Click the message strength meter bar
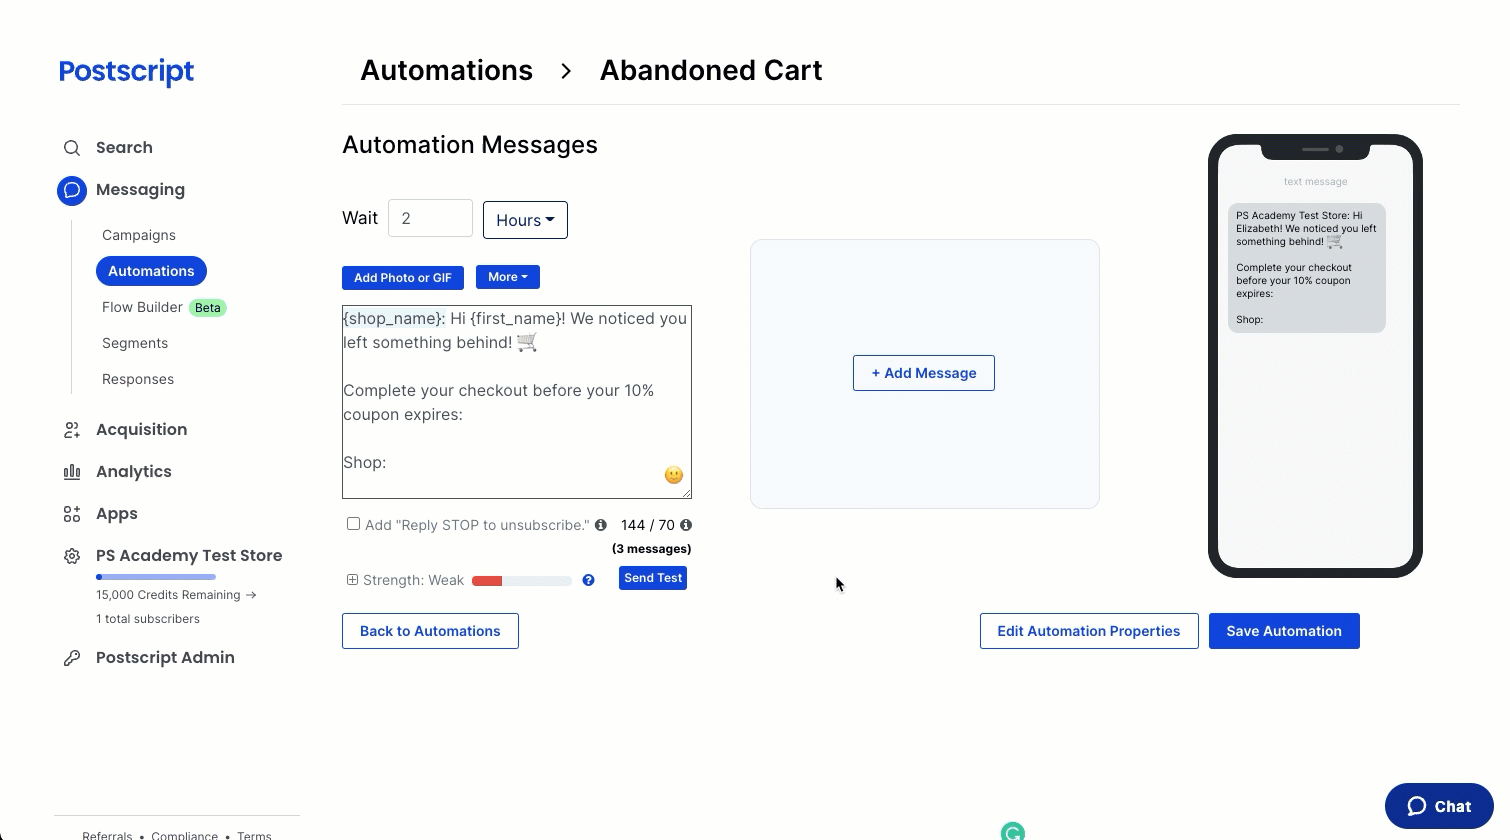This screenshot has height=840, width=1510. click(522, 581)
